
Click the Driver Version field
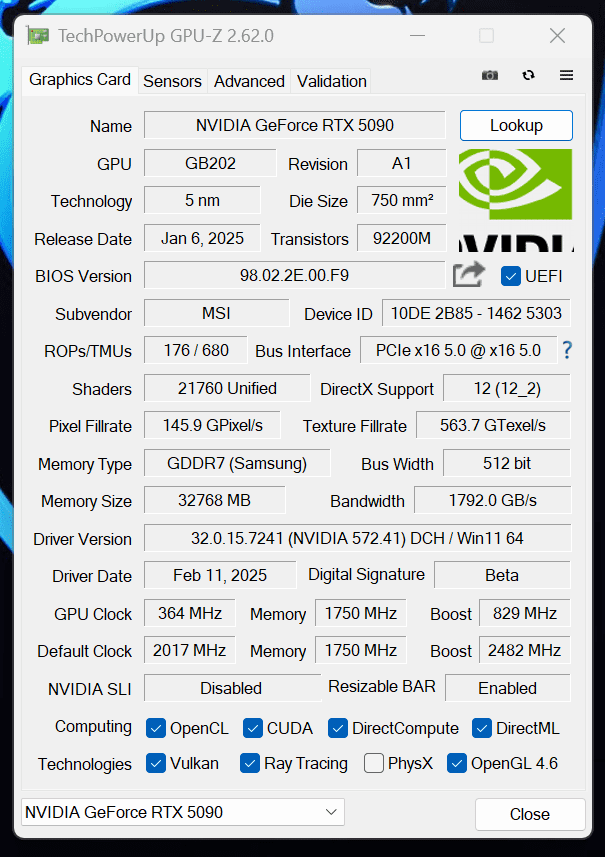[x=357, y=538]
